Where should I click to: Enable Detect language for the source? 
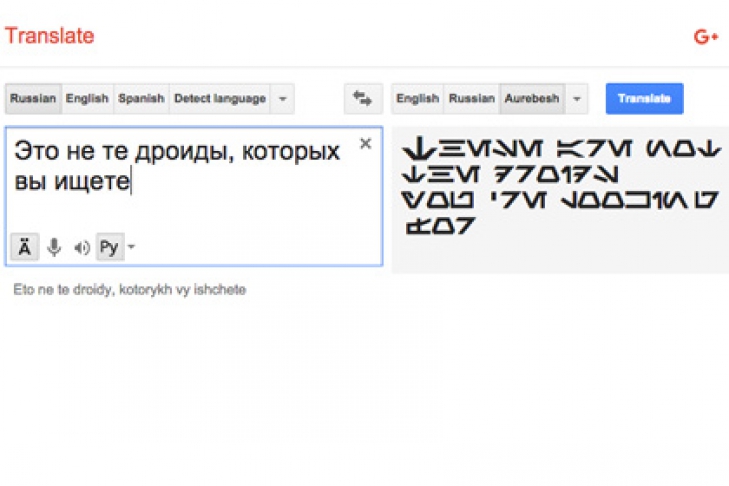tap(220, 98)
